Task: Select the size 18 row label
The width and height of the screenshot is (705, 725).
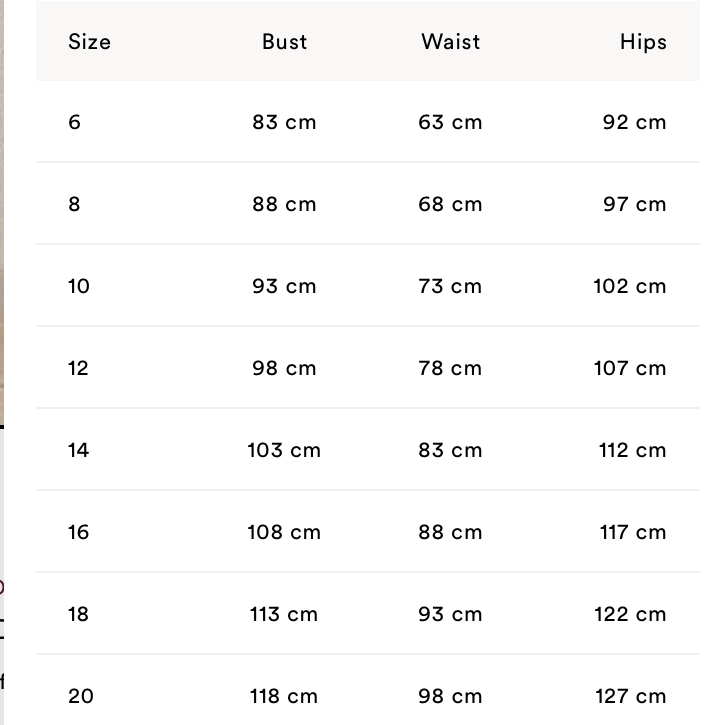Action: 78,614
